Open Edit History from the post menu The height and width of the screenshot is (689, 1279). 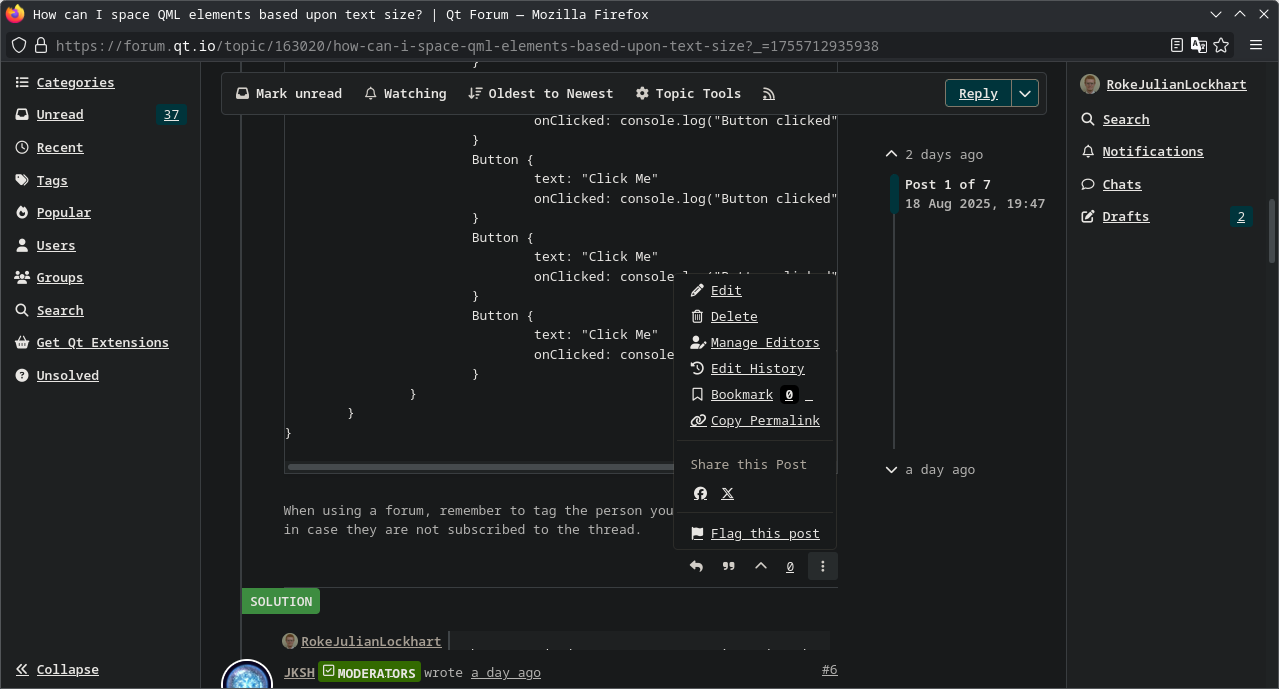point(747,368)
